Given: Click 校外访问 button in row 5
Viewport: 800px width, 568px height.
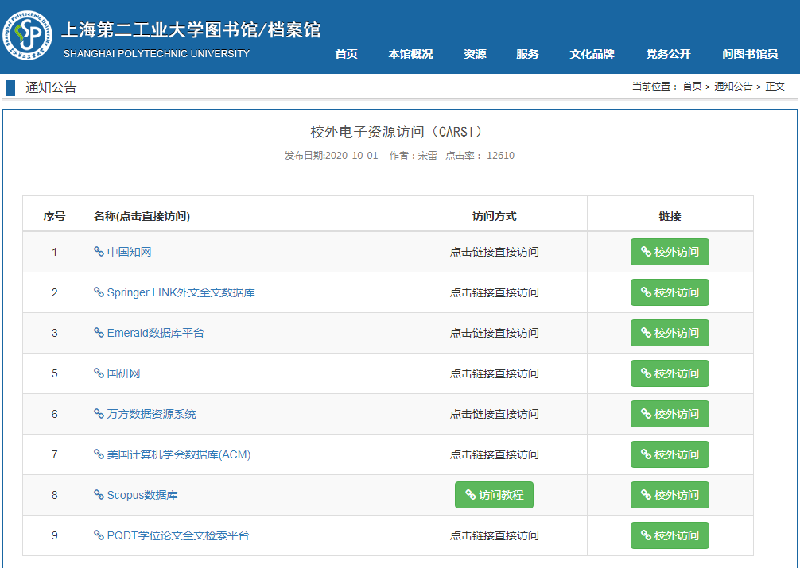Looking at the screenshot, I should pos(669,373).
